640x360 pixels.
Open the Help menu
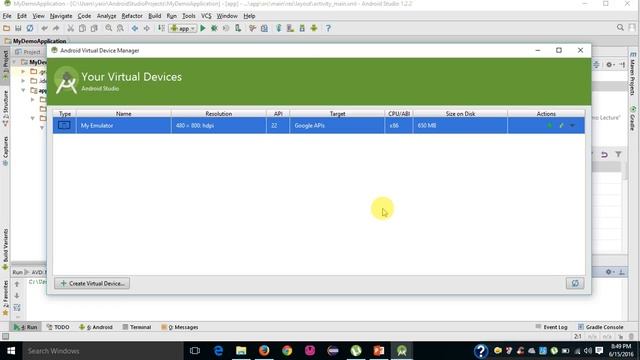pos(249,16)
